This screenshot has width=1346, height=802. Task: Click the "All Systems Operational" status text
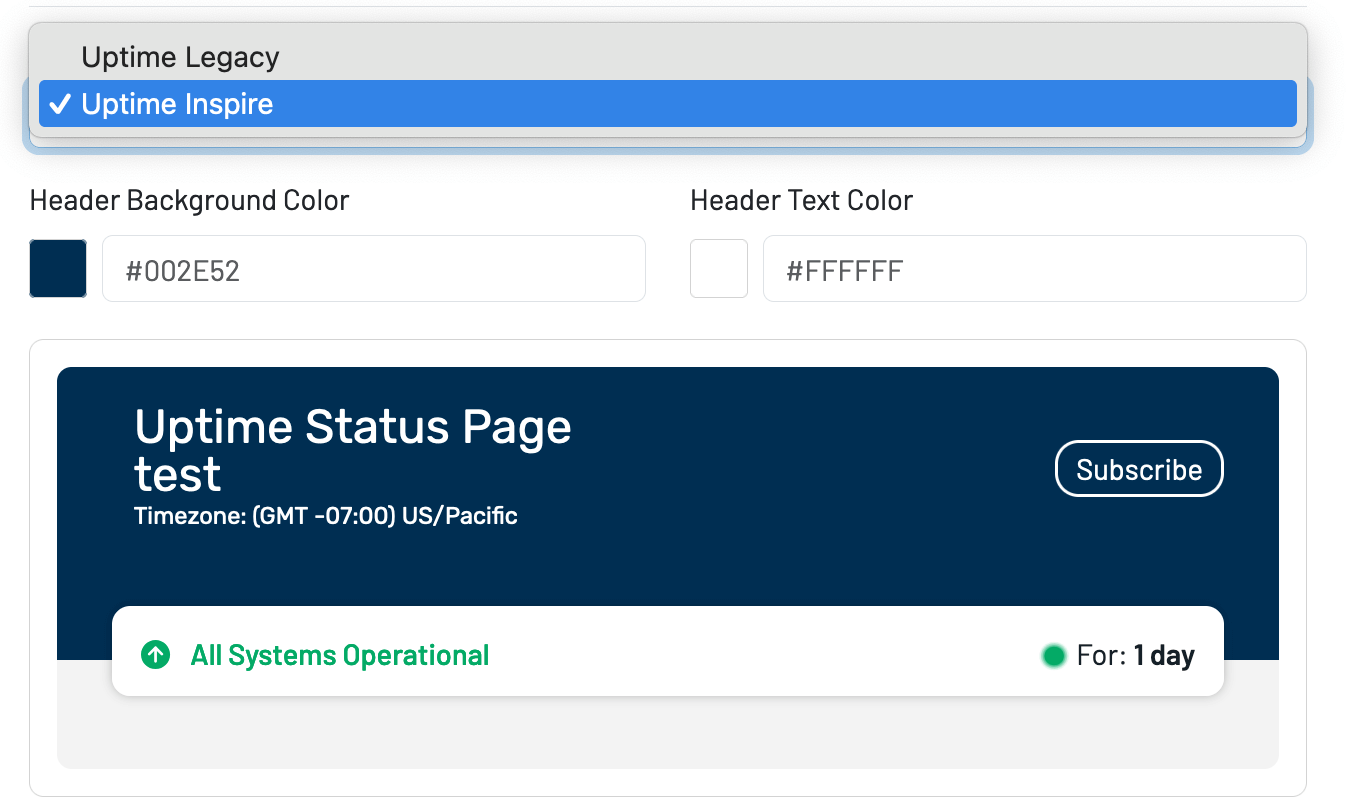(x=340, y=655)
